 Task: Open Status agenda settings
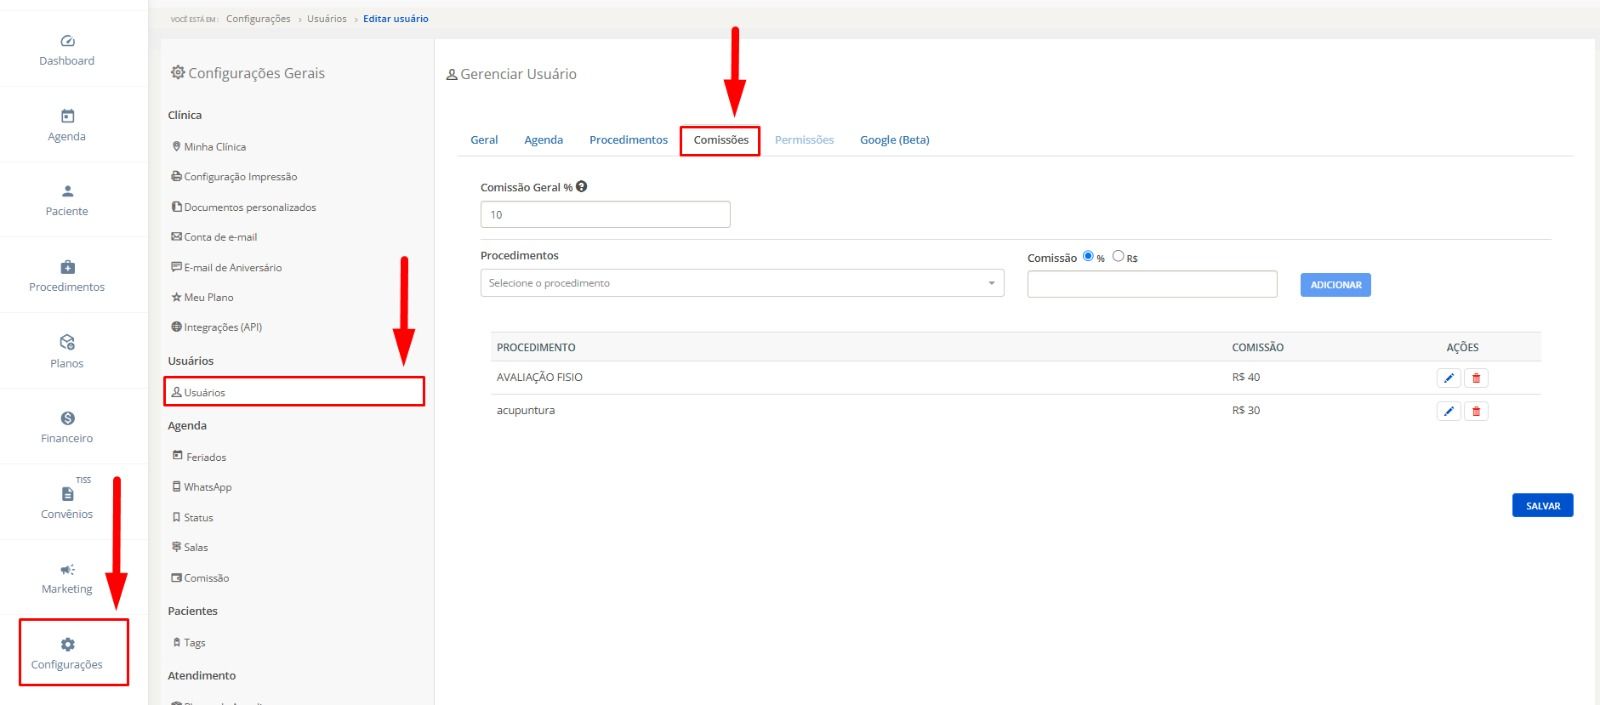tap(193, 517)
